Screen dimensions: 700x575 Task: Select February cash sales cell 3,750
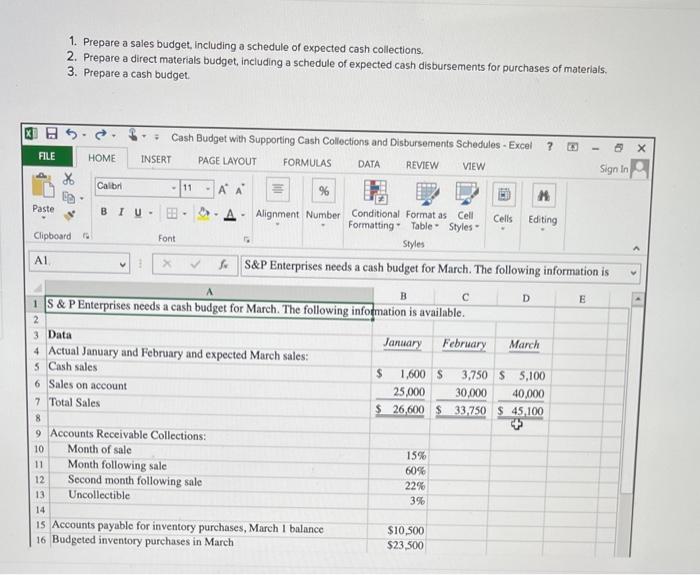point(463,374)
